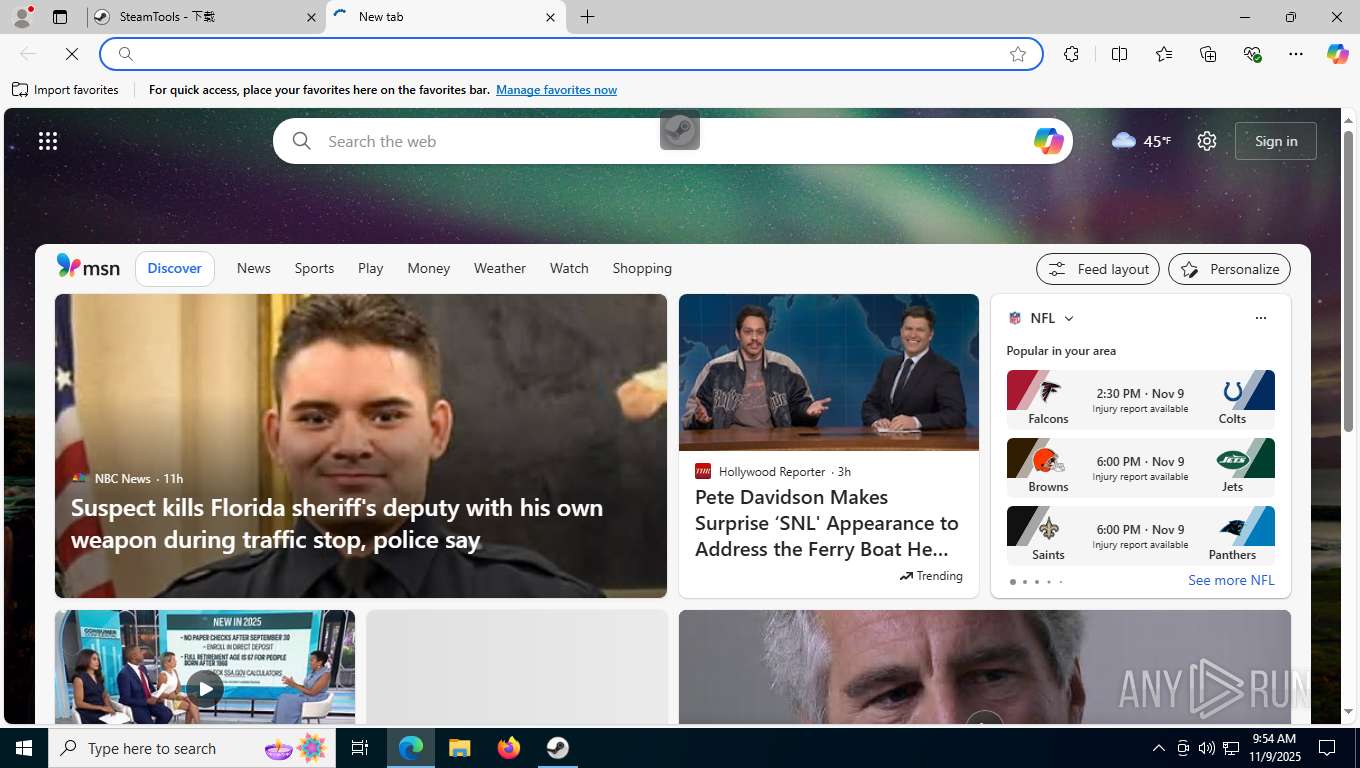Open the Saints vs Panthers game row
This screenshot has height=768, width=1360.
pos(1141,535)
